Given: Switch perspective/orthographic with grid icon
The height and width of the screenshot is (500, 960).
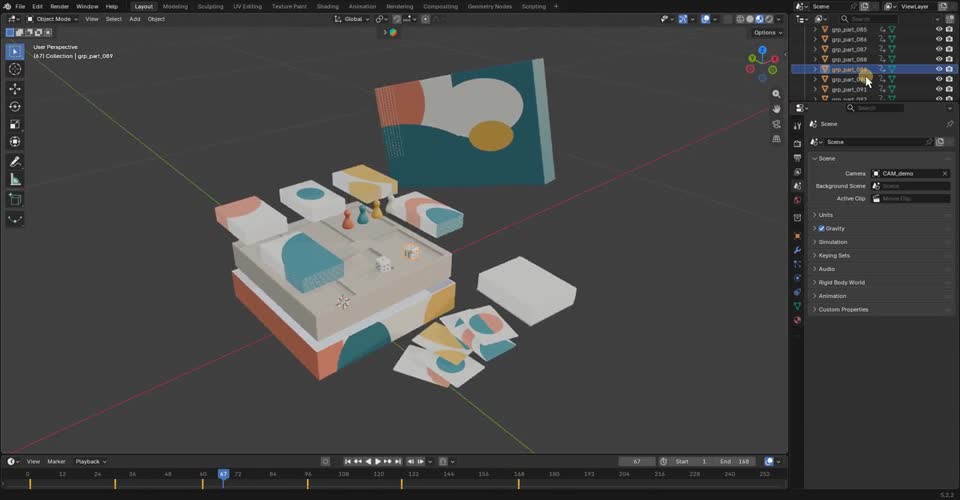Looking at the screenshot, I should [776, 139].
